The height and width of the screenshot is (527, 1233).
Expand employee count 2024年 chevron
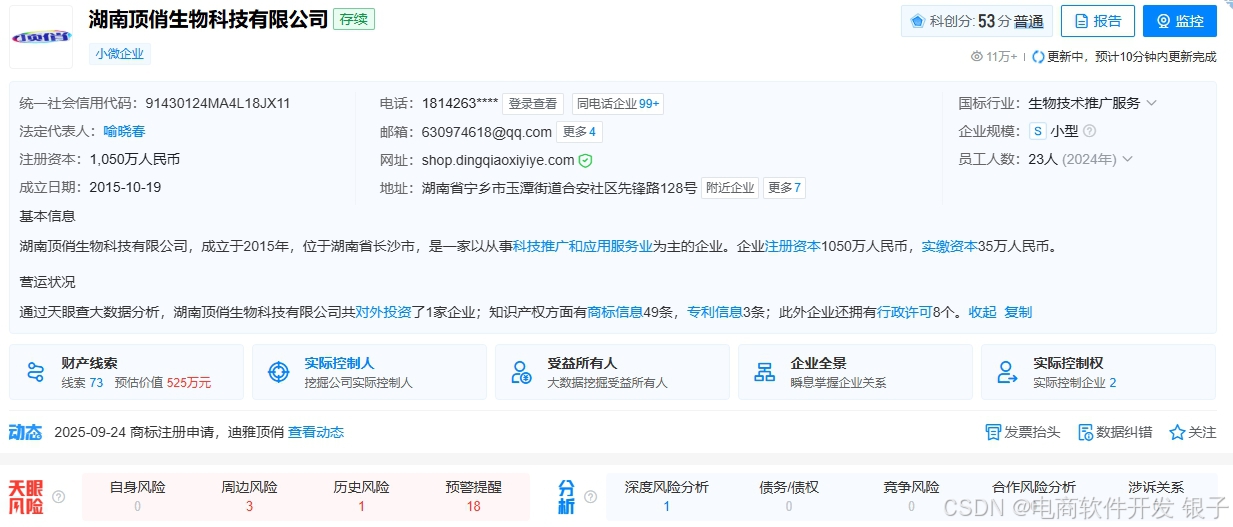click(x=1128, y=159)
